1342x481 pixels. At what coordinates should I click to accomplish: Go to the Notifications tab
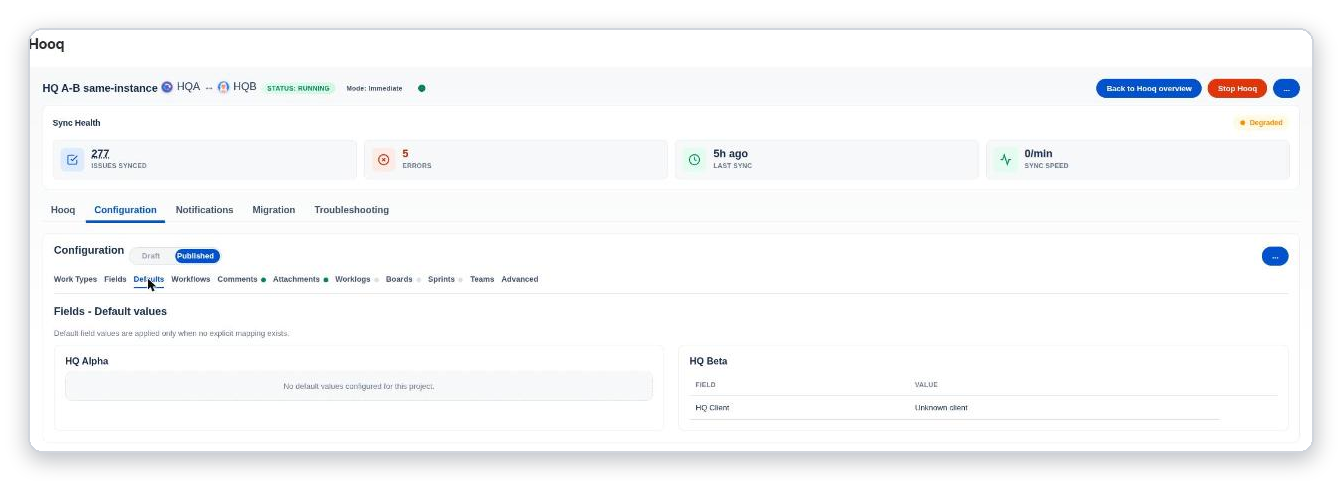(204, 210)
